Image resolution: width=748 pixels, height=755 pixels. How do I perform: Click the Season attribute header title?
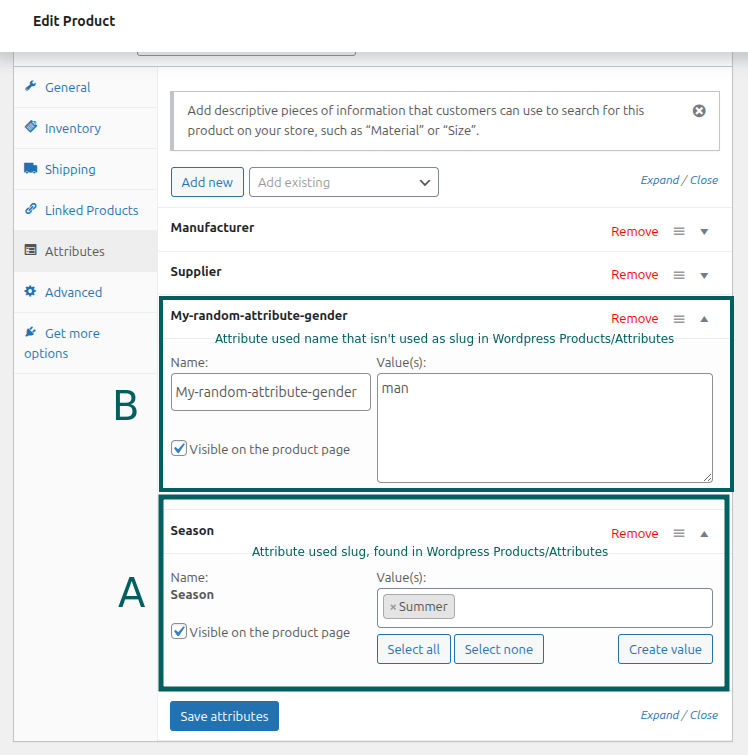(x=192, y=531)
